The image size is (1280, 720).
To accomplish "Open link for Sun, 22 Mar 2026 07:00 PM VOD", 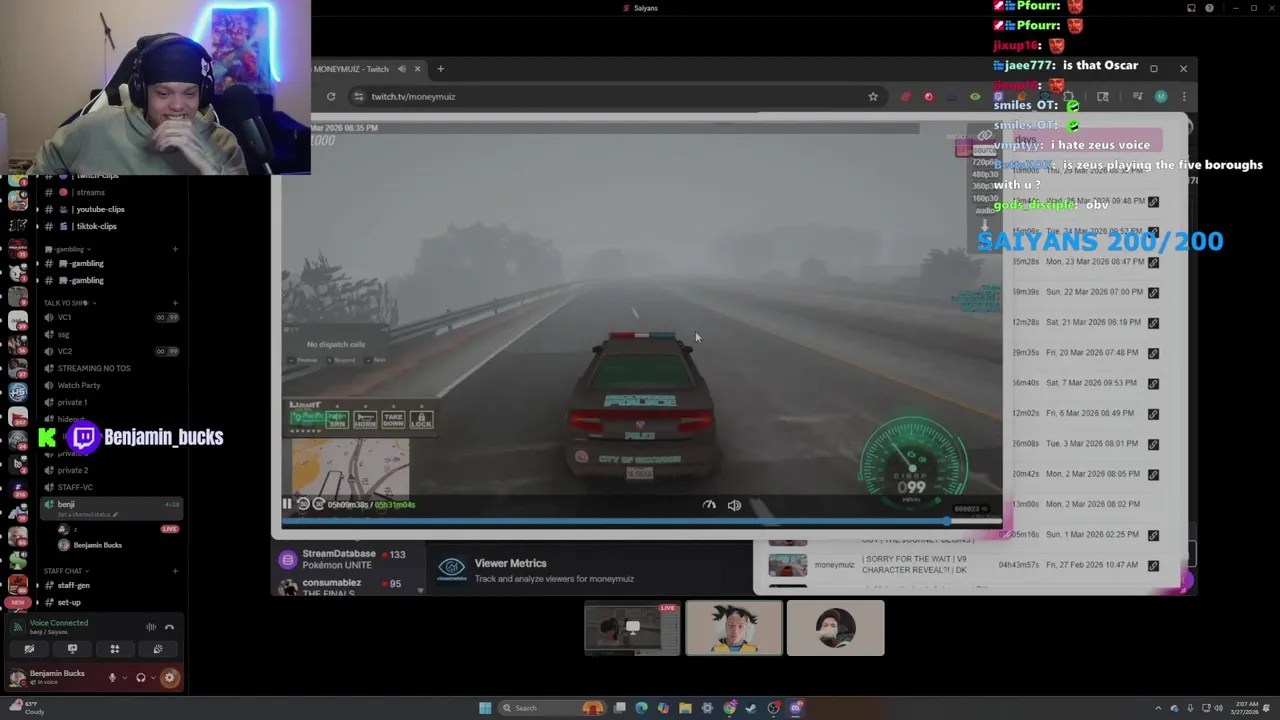I will pyautogui.click(x=1153, y=292).
